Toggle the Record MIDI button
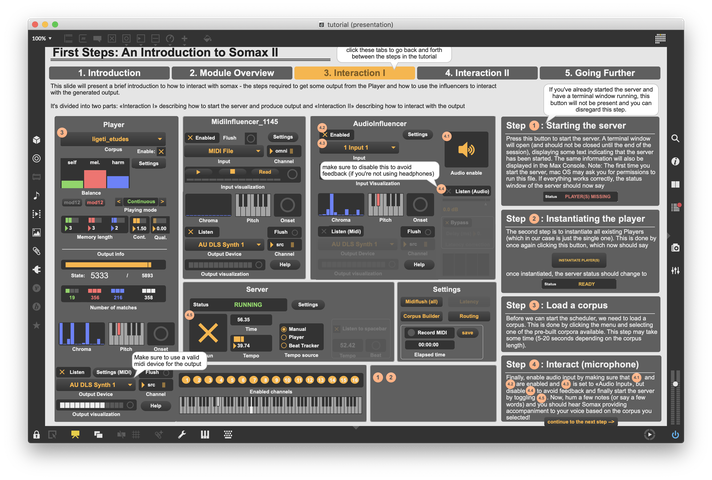712x480 pixels. [411, 332]
